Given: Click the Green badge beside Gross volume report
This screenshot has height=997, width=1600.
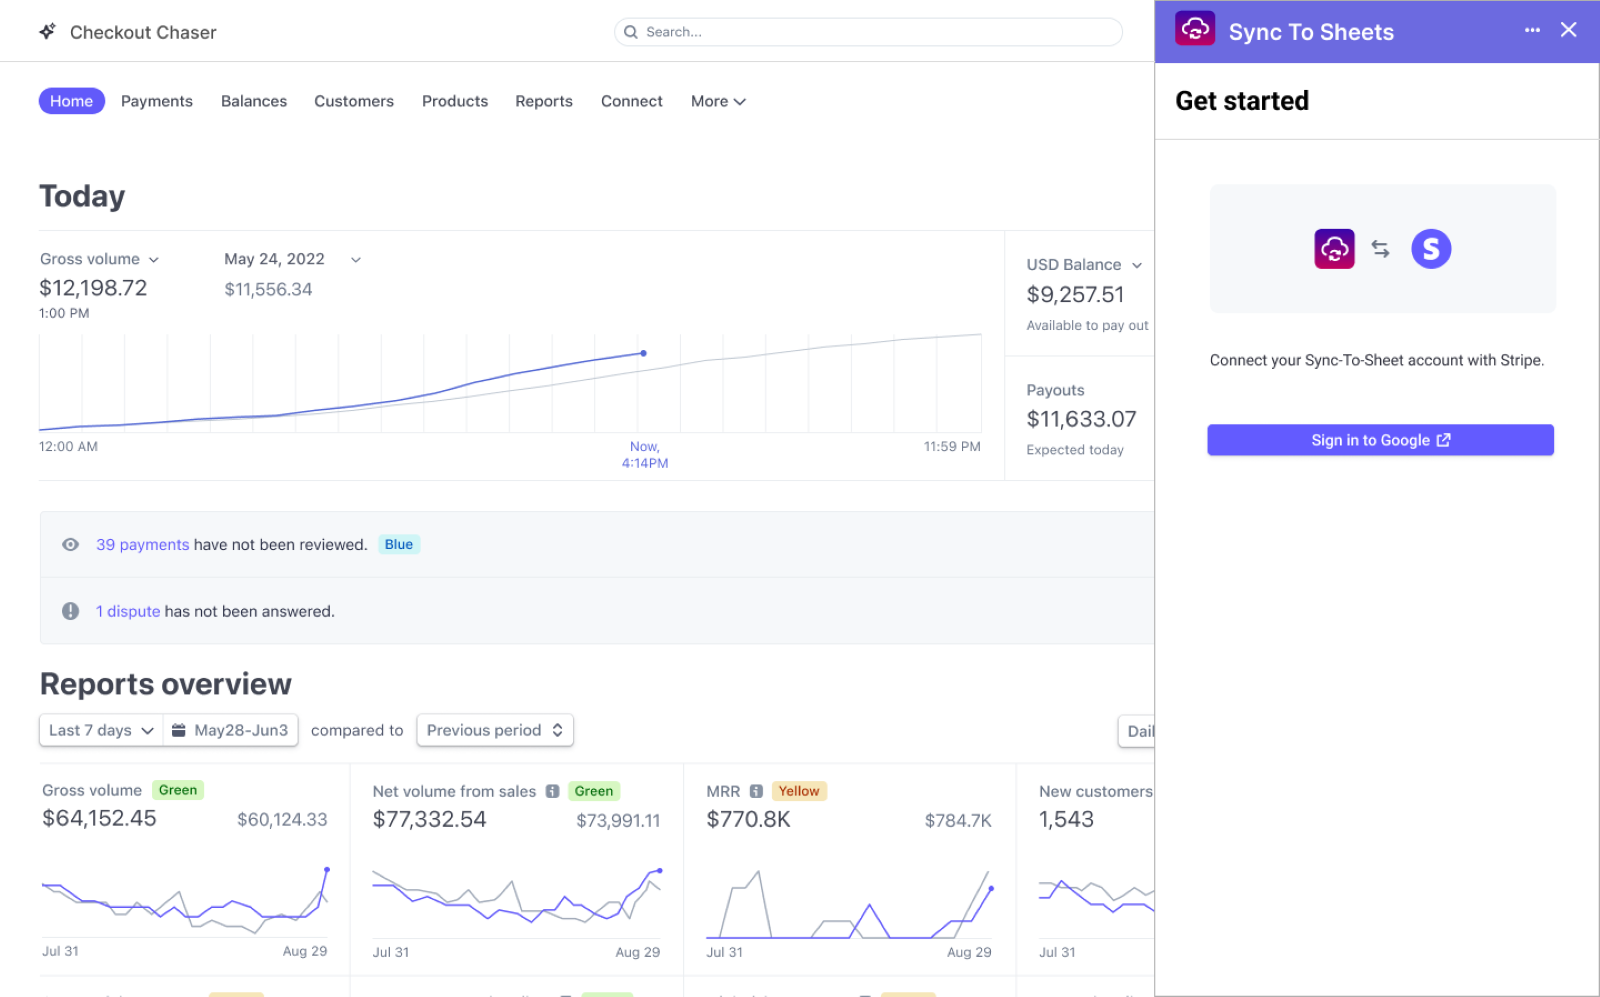Looking at the screenshot, I should click(x=178, y=790).
